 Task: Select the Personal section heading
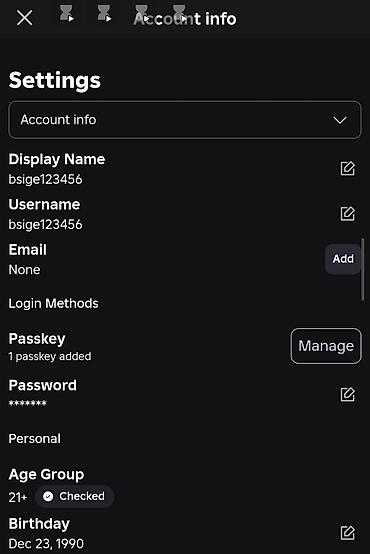pyautogui.click(x=35, y=439)
